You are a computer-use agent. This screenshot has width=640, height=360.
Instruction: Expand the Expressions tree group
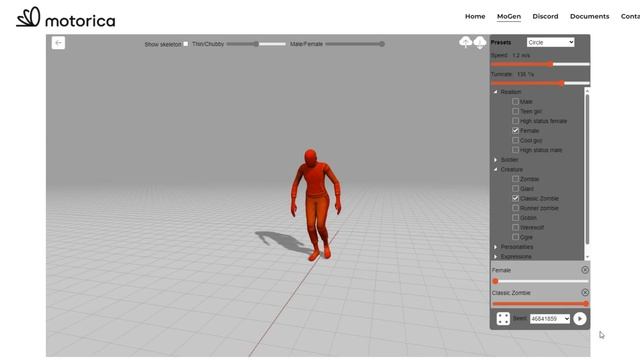click(x=496, y=256)
